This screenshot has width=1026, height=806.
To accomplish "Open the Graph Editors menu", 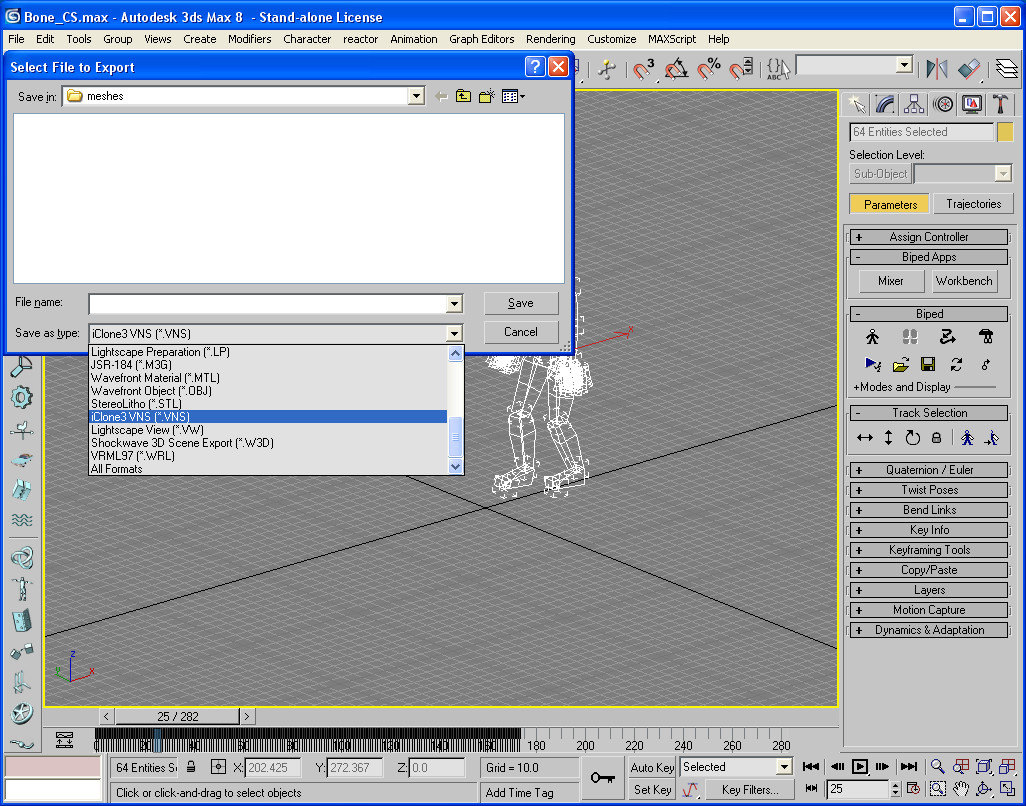I will pos(482,39).
